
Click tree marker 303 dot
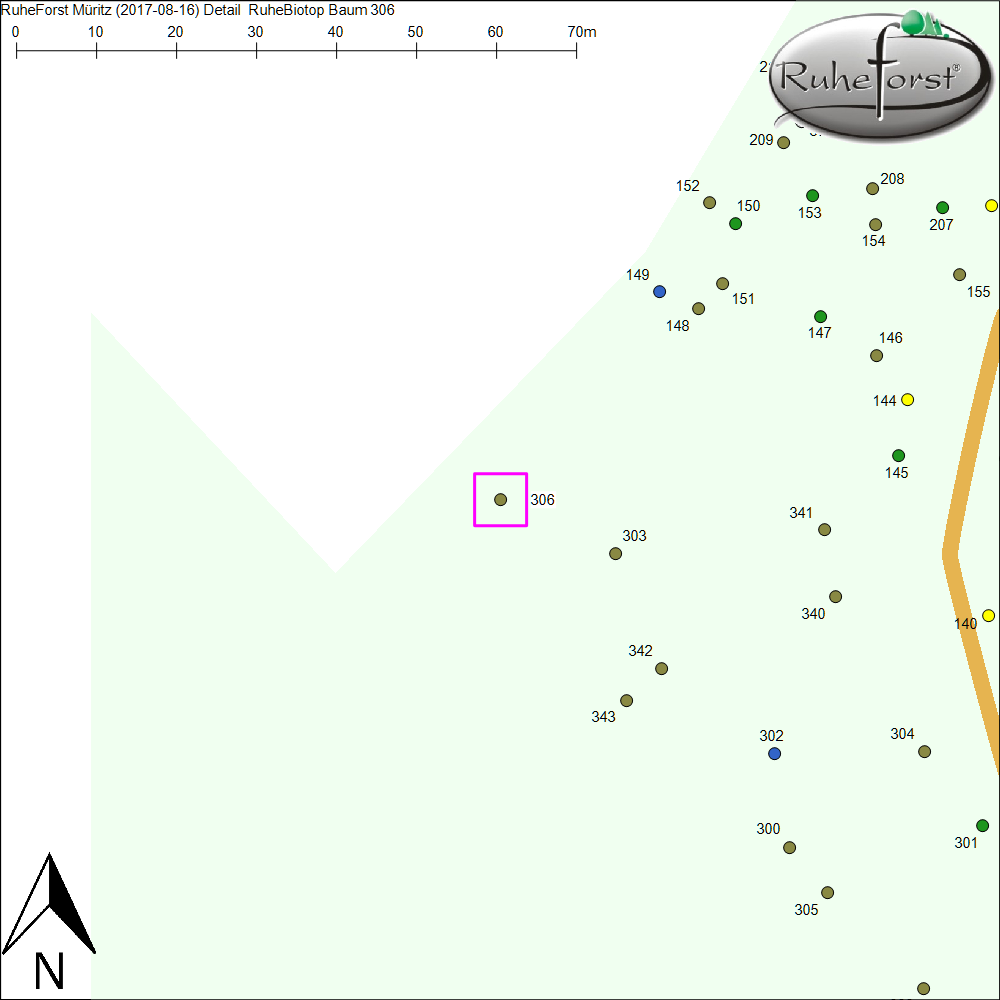pyautogui.click(x=616, y=554)
